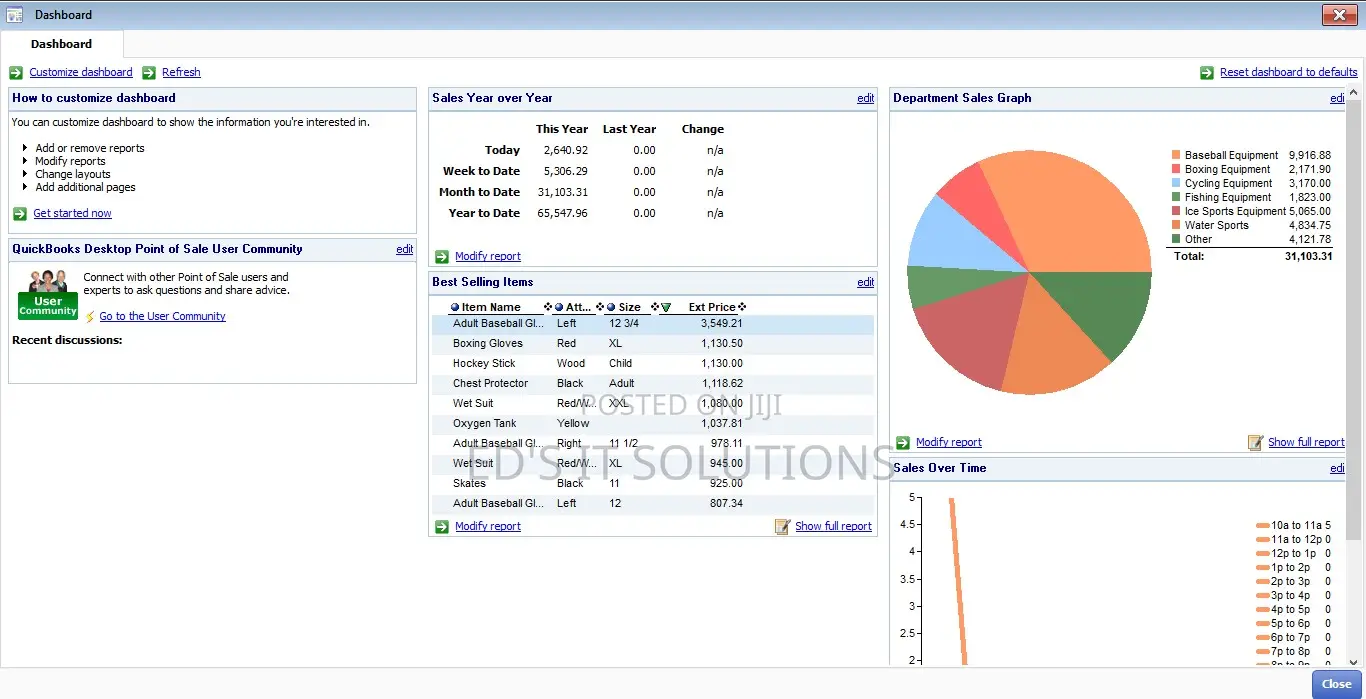Click arrow icon beside Best Selling Modify report
This screenshot has width=1366, height=699.
coord(442,526)
